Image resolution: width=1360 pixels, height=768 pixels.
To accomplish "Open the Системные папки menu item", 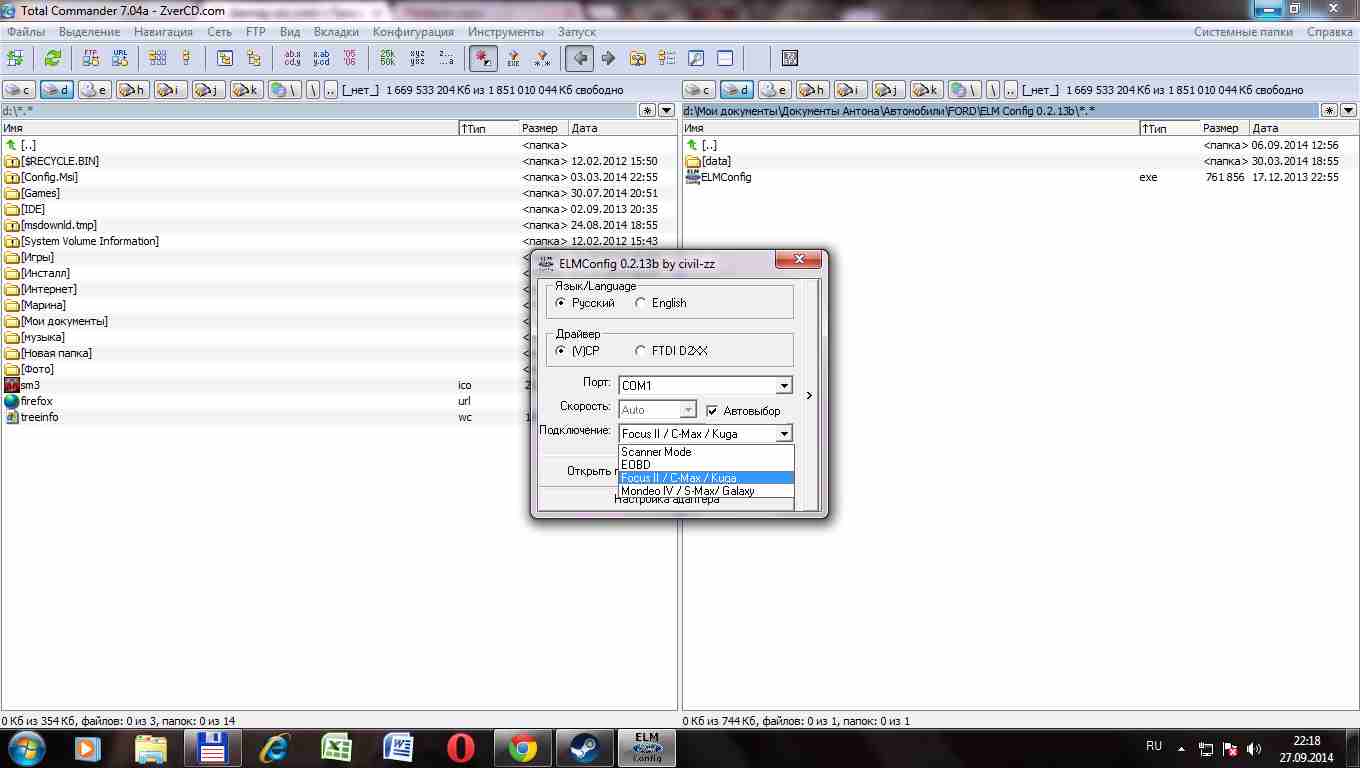I will coord(1243,32).
